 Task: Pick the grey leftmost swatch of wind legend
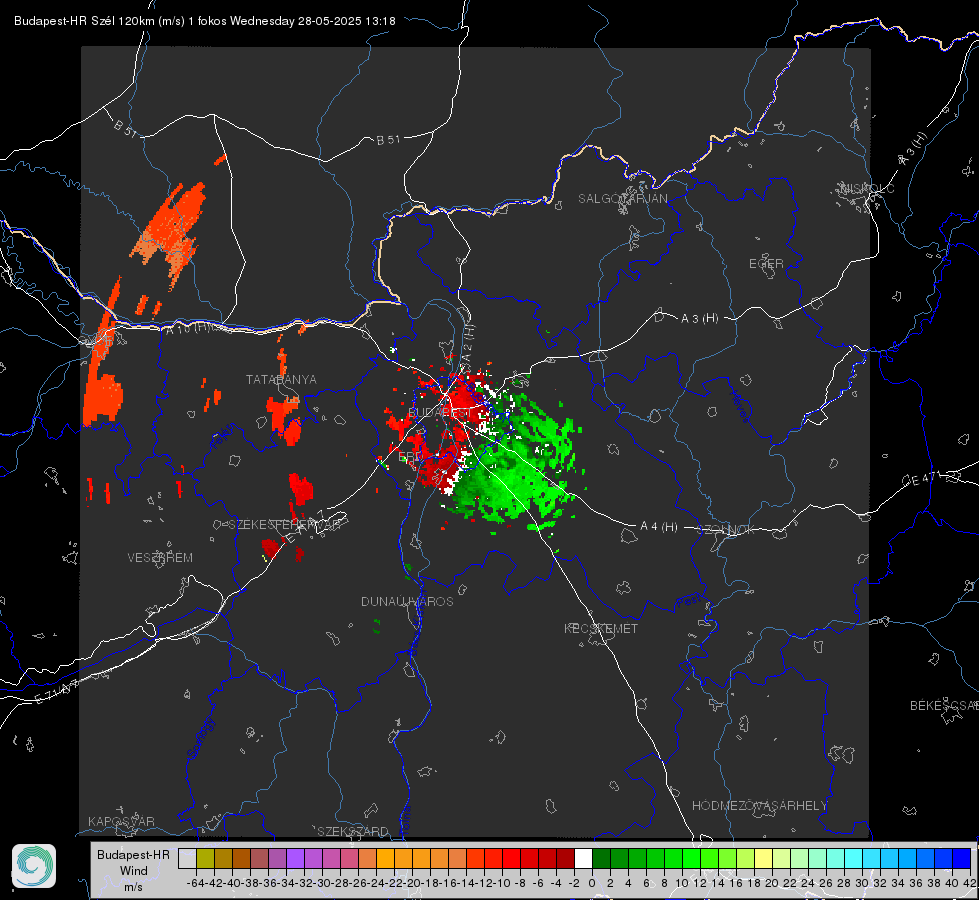[x=187, y=859]
